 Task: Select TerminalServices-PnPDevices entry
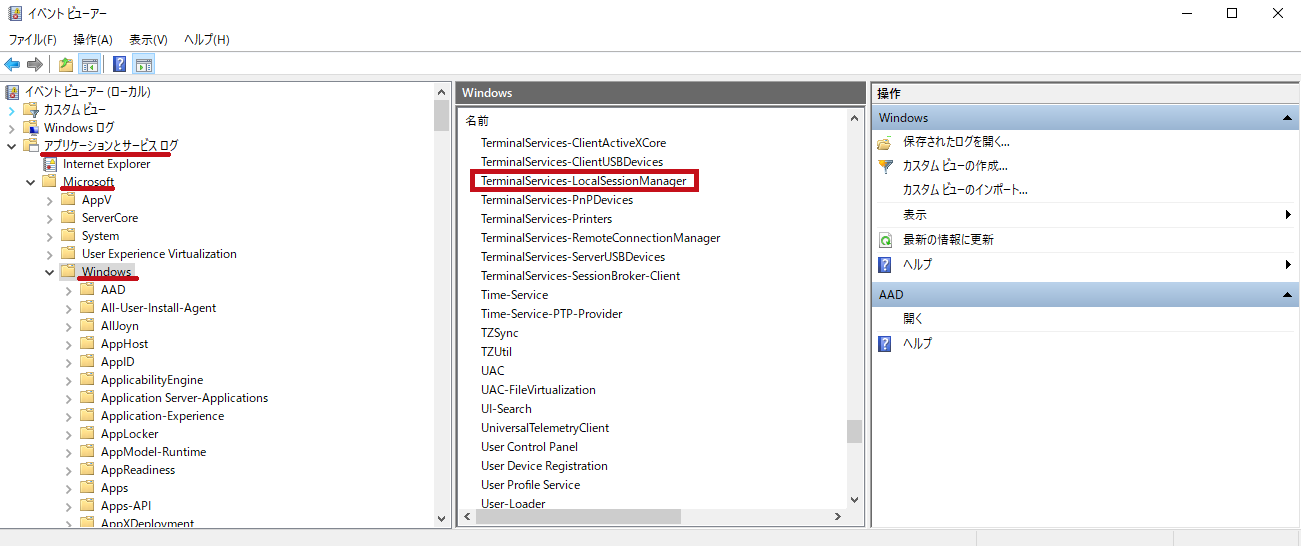(557, 200)
